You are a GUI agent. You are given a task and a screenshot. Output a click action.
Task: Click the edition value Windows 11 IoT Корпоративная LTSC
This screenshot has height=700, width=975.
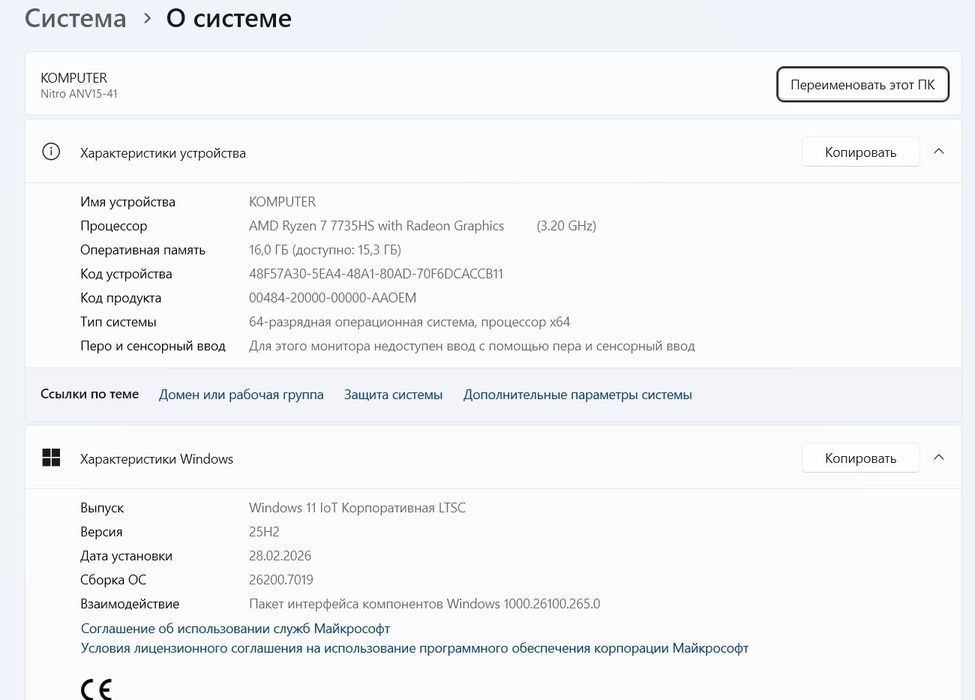point(357,508)
